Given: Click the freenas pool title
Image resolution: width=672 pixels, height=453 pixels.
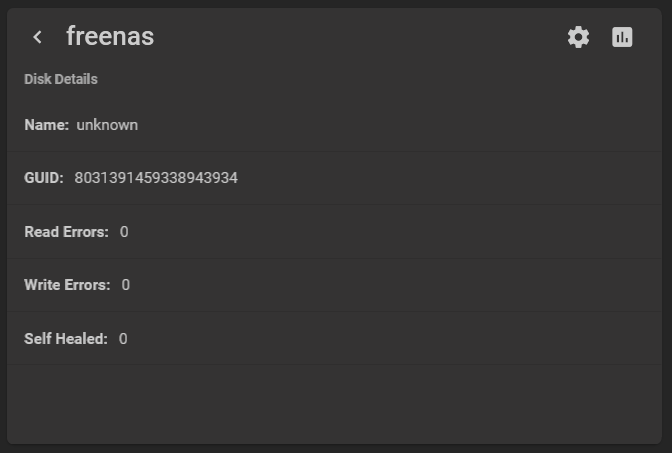Looking at the screenshot, I should [x=110, y=36].
